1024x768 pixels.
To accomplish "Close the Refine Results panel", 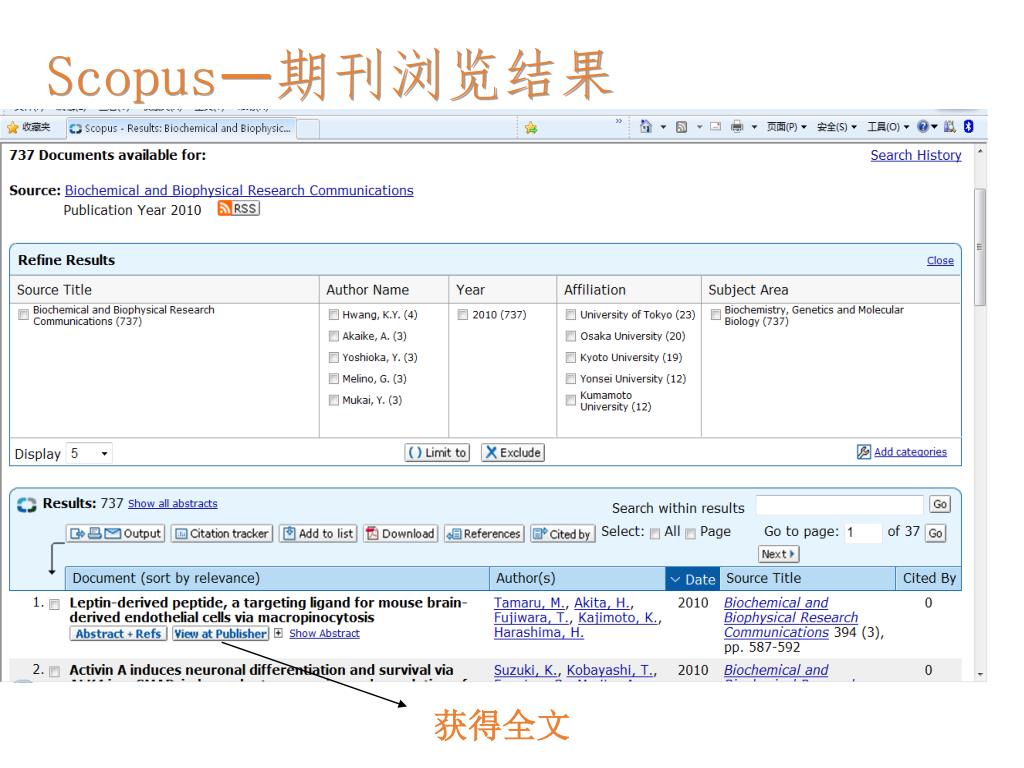I will tap(940, 261).
